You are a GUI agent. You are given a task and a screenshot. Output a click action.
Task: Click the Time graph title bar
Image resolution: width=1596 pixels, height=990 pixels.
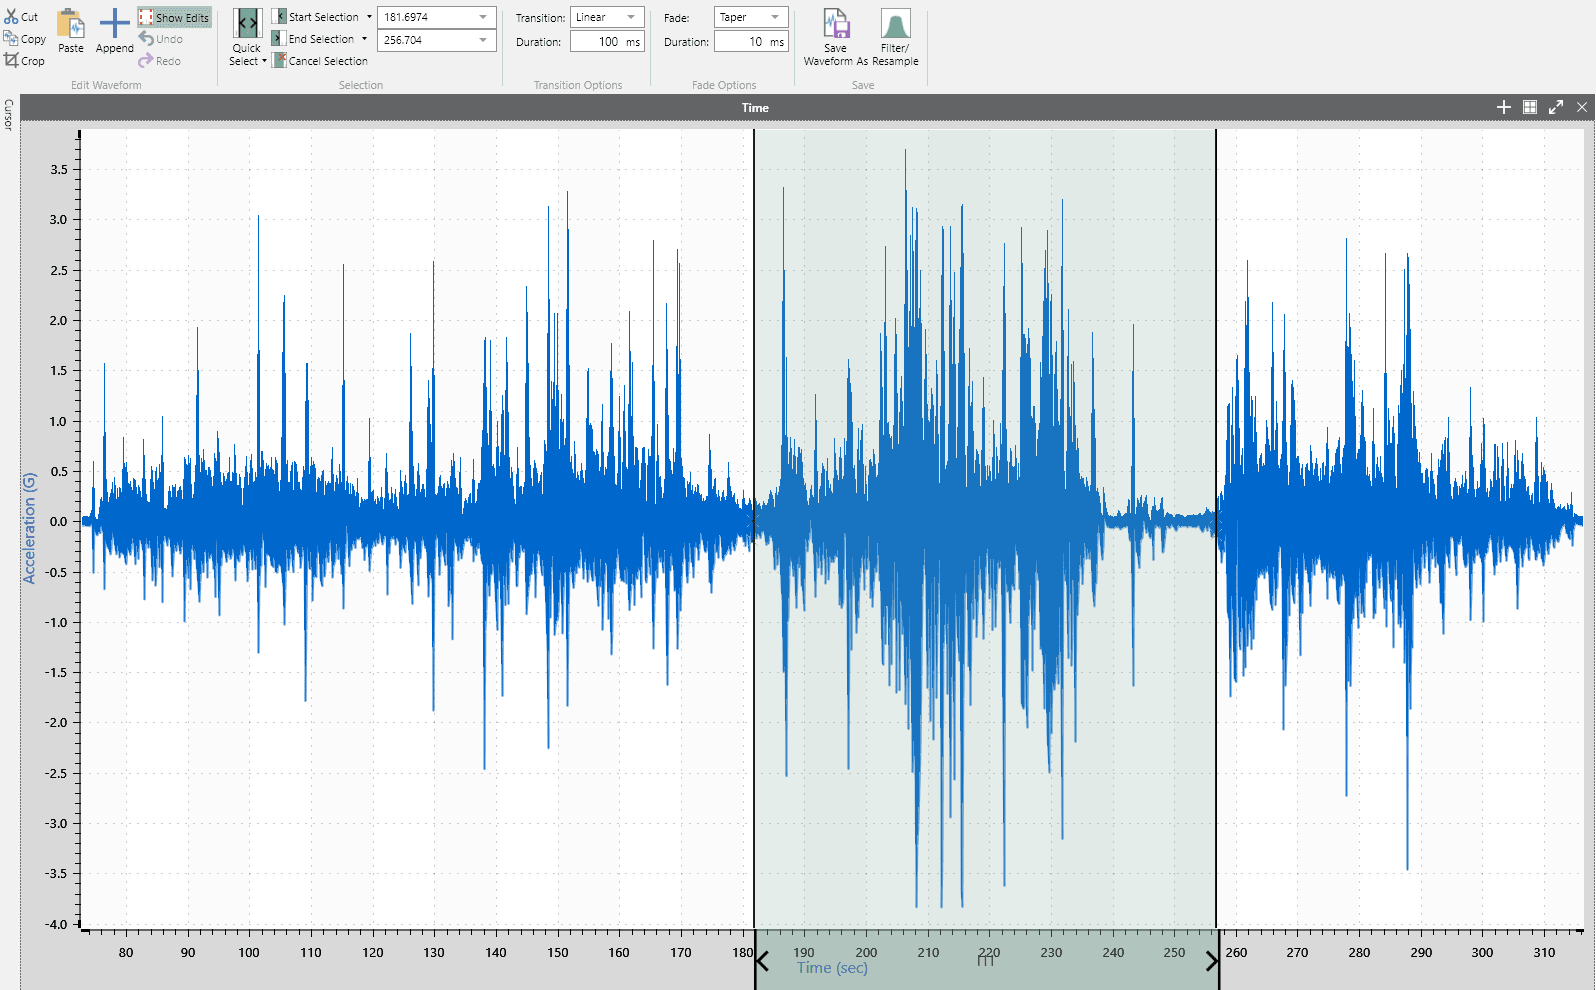(755, 107)
